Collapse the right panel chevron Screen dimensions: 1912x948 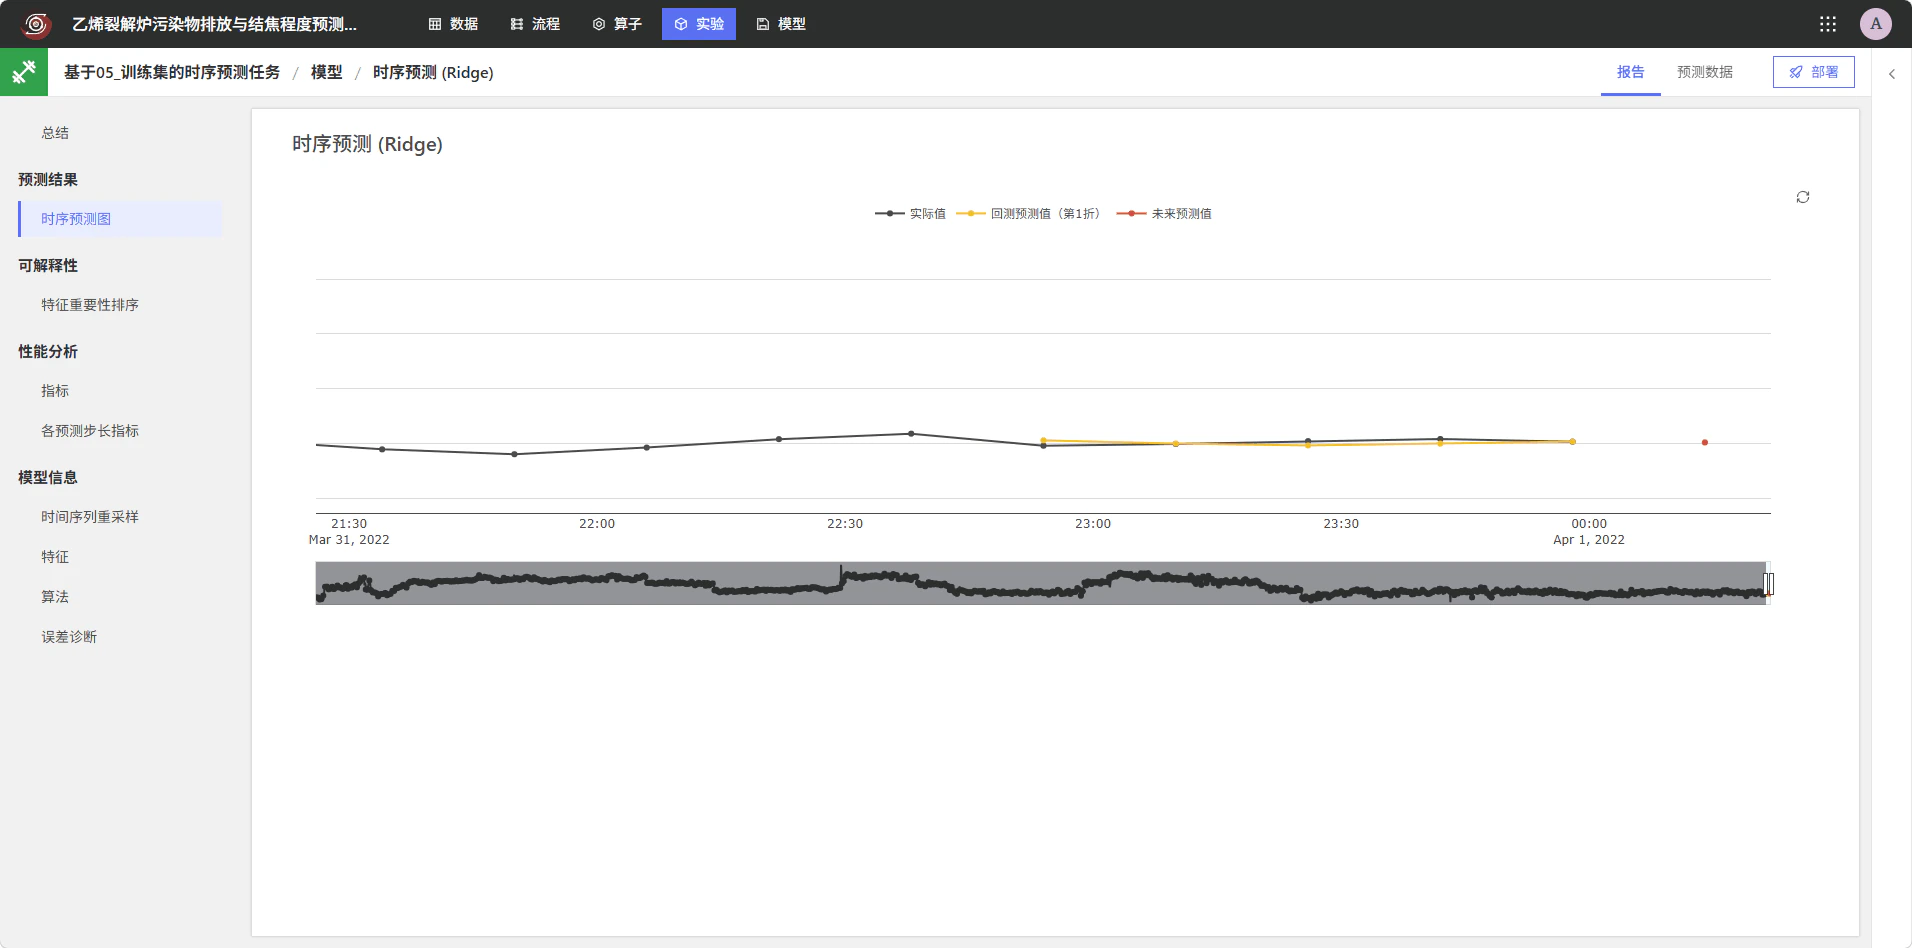tap(1891, 74)
